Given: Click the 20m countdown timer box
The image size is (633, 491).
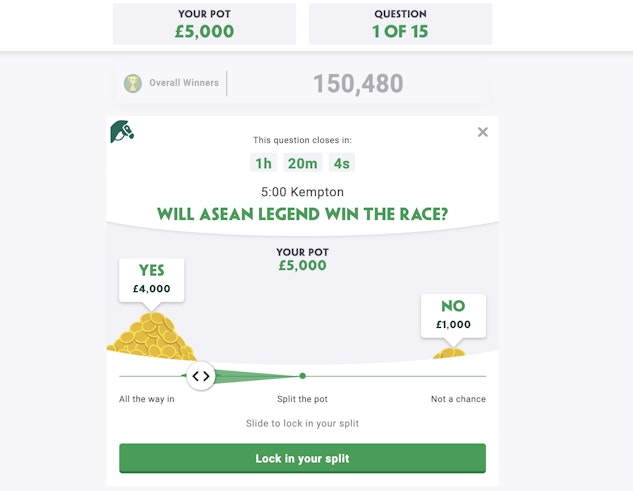Looking at the screenshot, I should coord(303,163).
